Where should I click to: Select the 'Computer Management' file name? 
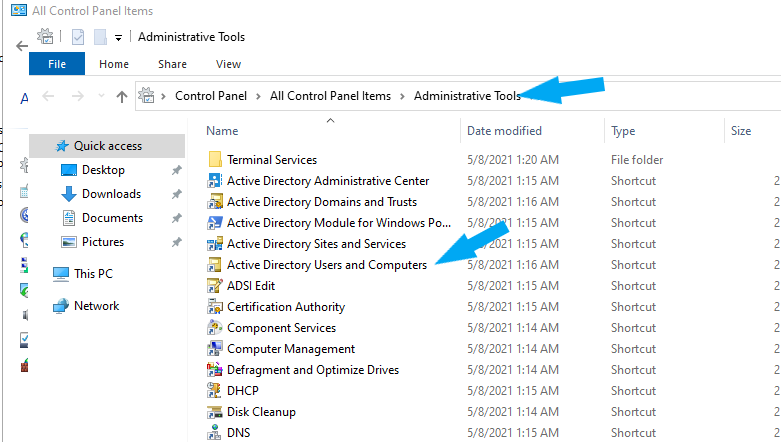coord(291,349)
